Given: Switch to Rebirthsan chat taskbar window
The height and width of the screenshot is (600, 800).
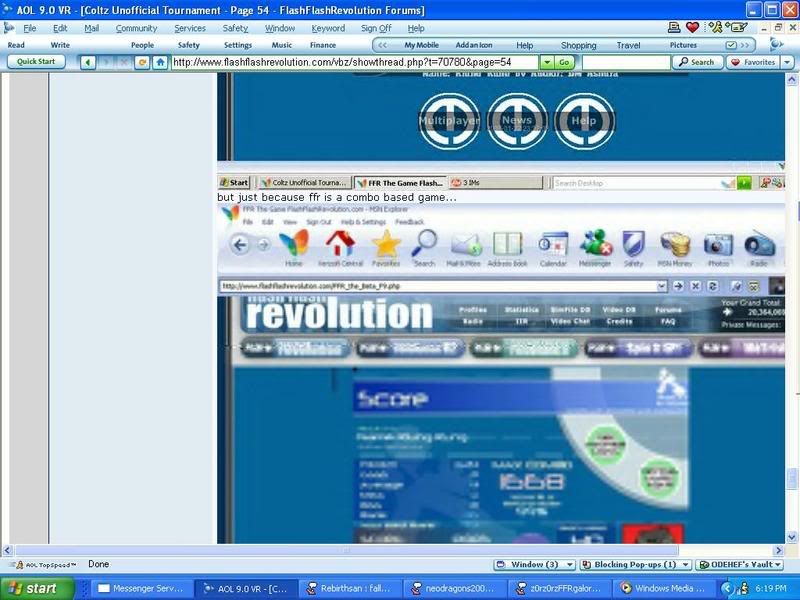Looking at the screenshot, I should pyautogui.click(x=351, y=588).
